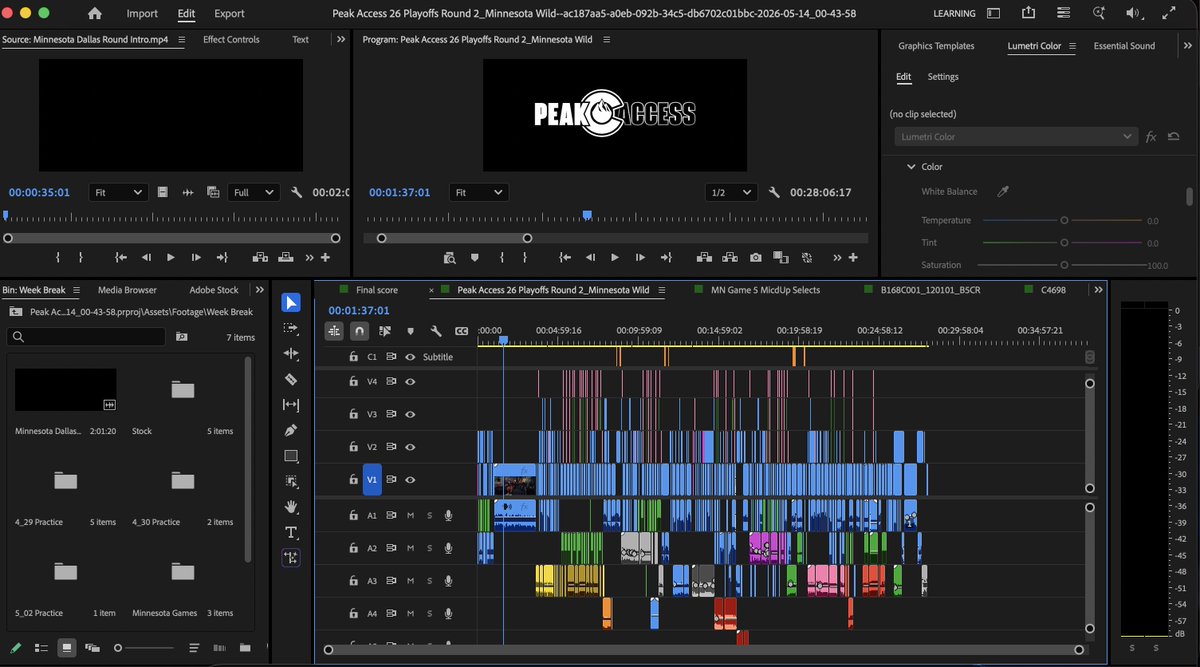Screen dimensions: 1200x667
Task: Open the Minnesota Games bin folder
Action: [x=182, y=572]
